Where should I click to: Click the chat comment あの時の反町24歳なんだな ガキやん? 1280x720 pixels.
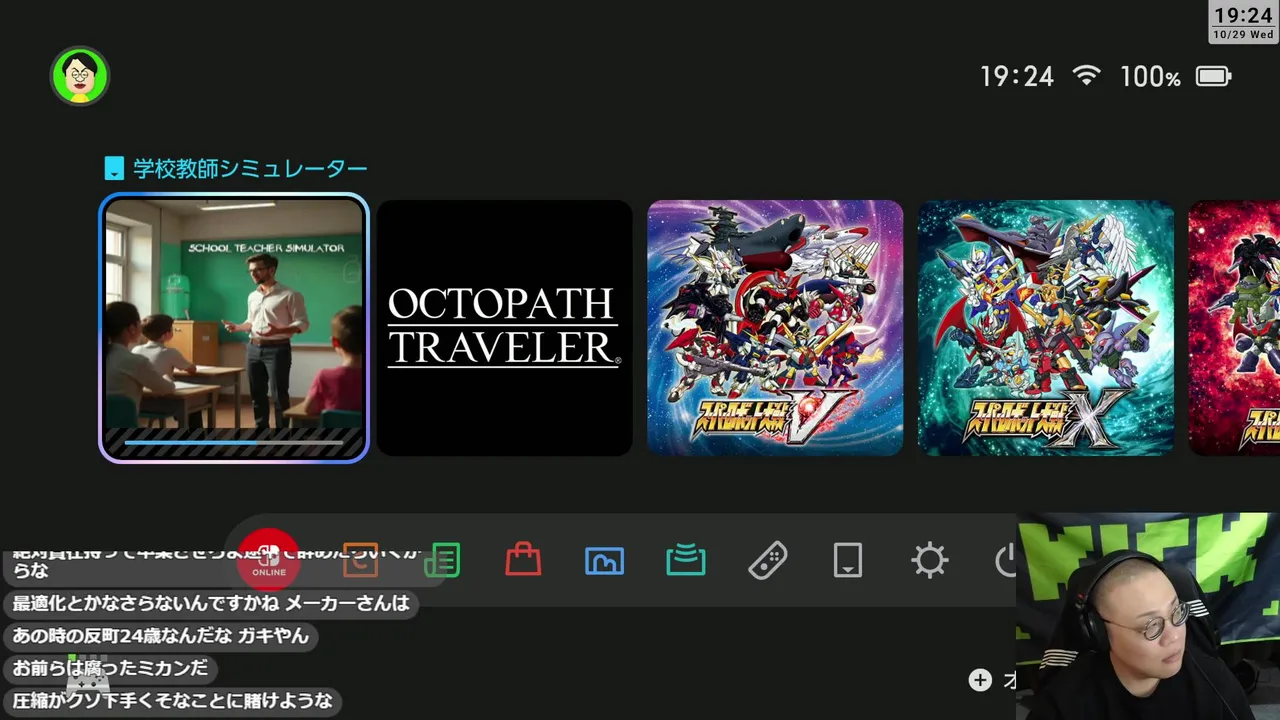(161, 635)
